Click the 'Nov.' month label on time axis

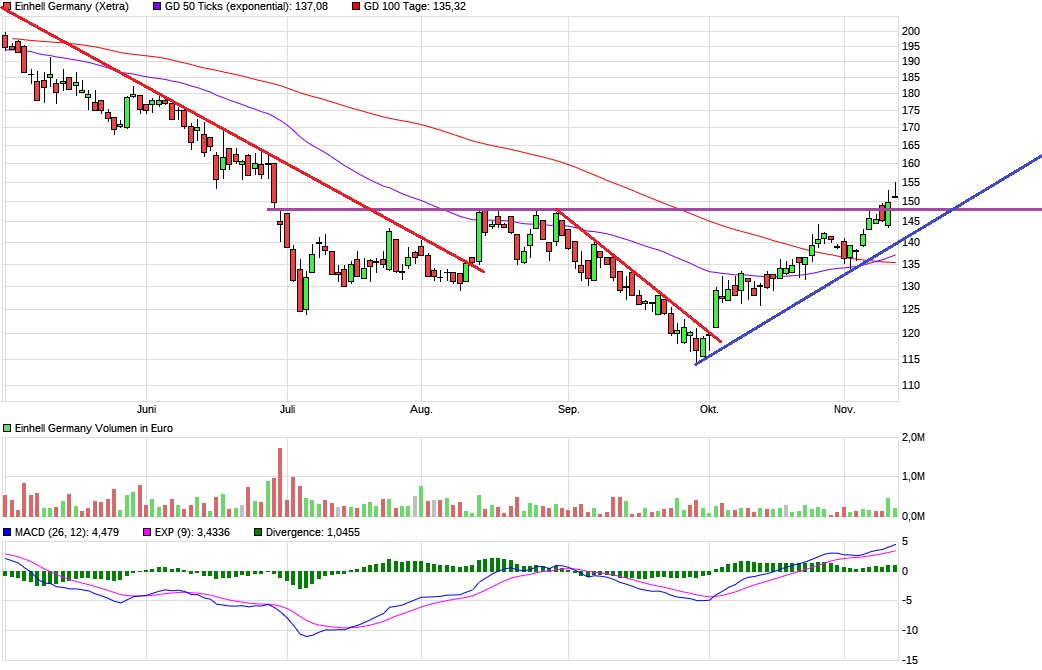[845, 409]
